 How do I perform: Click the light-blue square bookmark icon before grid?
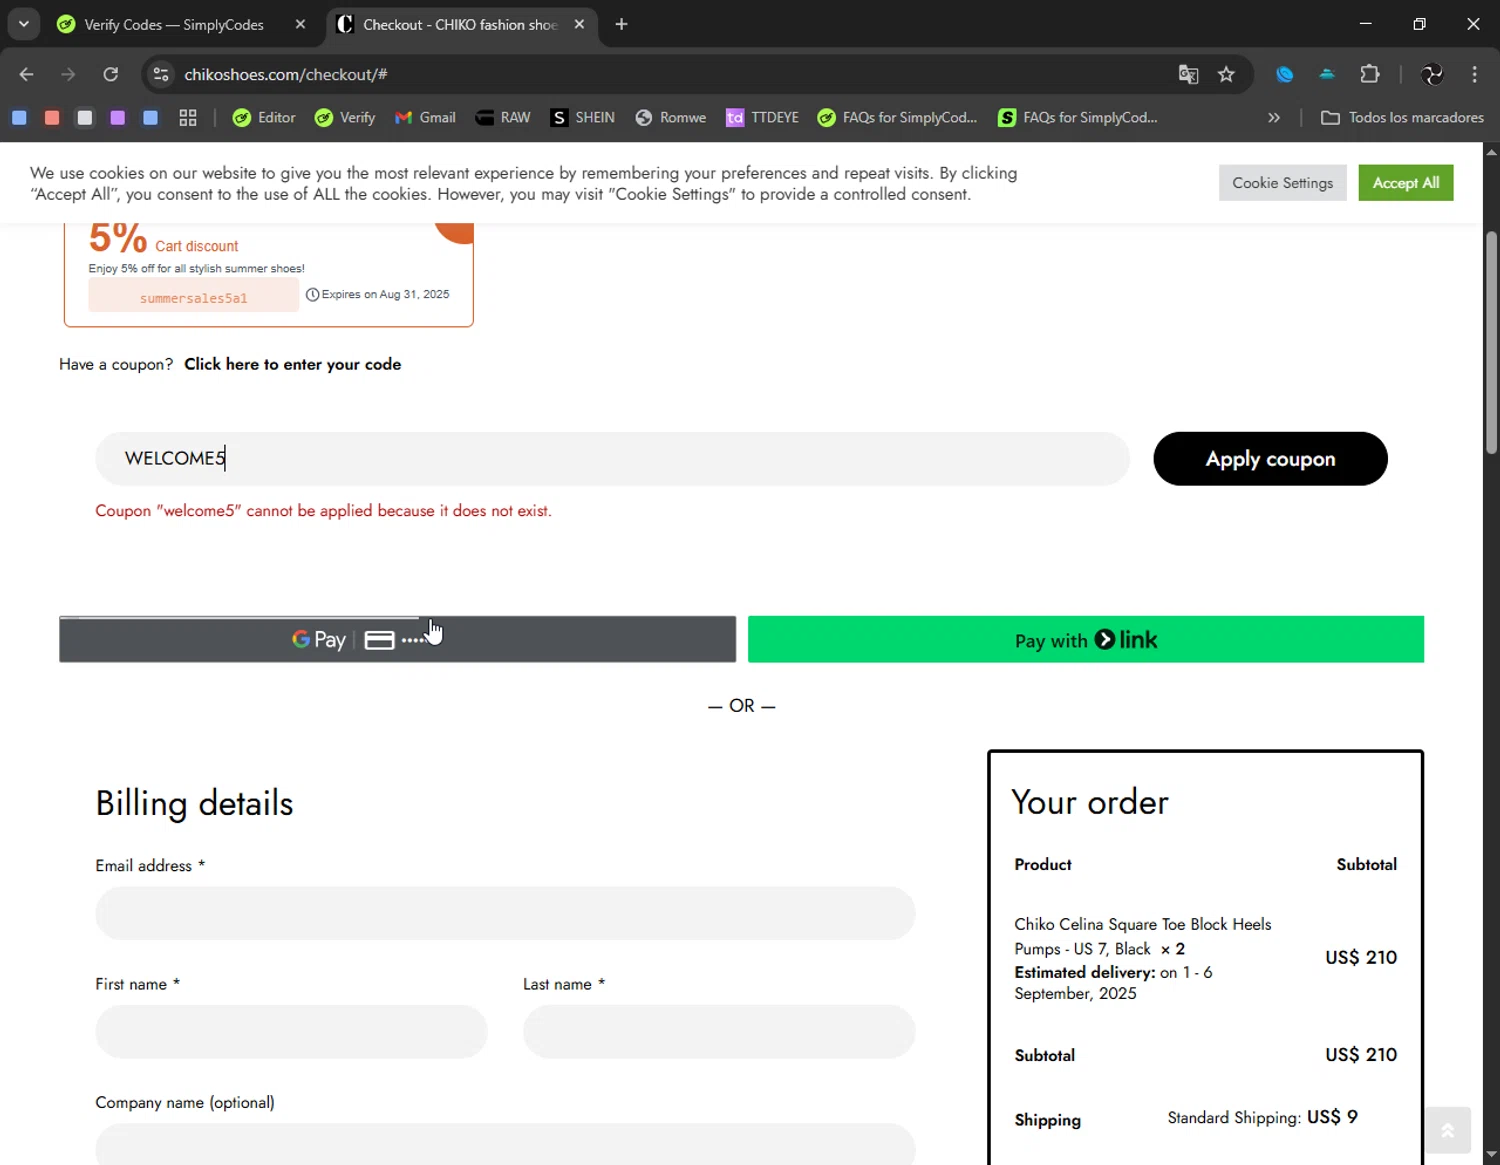[x=150, y=118]
